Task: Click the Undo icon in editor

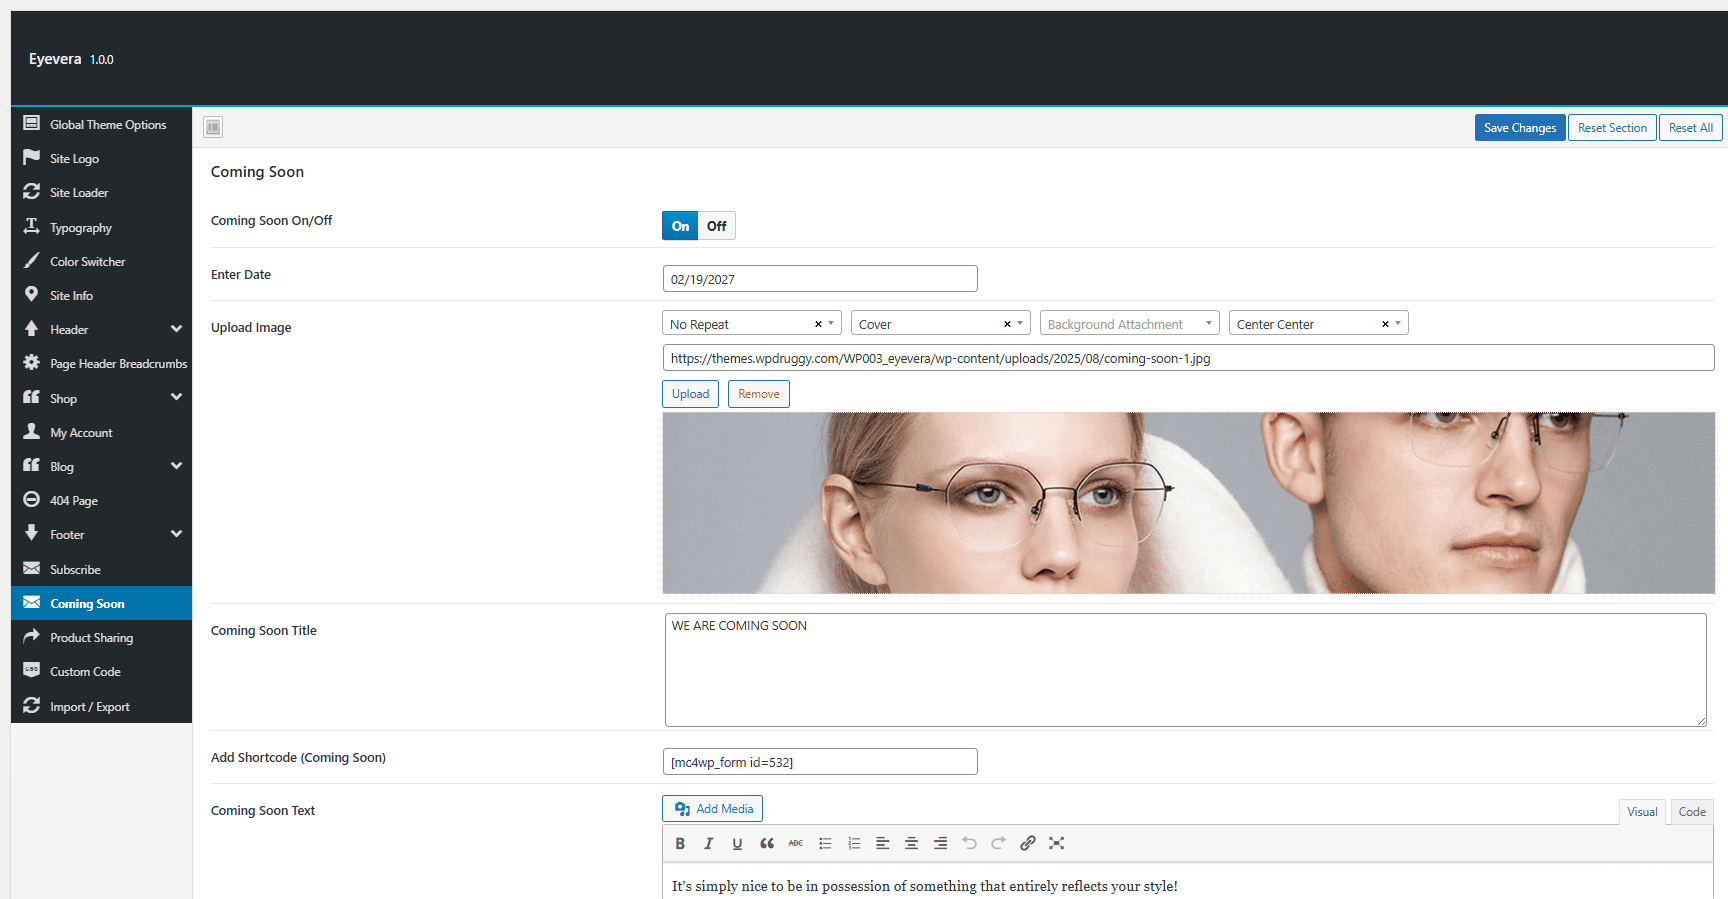Action: click(x=969, y=843)
